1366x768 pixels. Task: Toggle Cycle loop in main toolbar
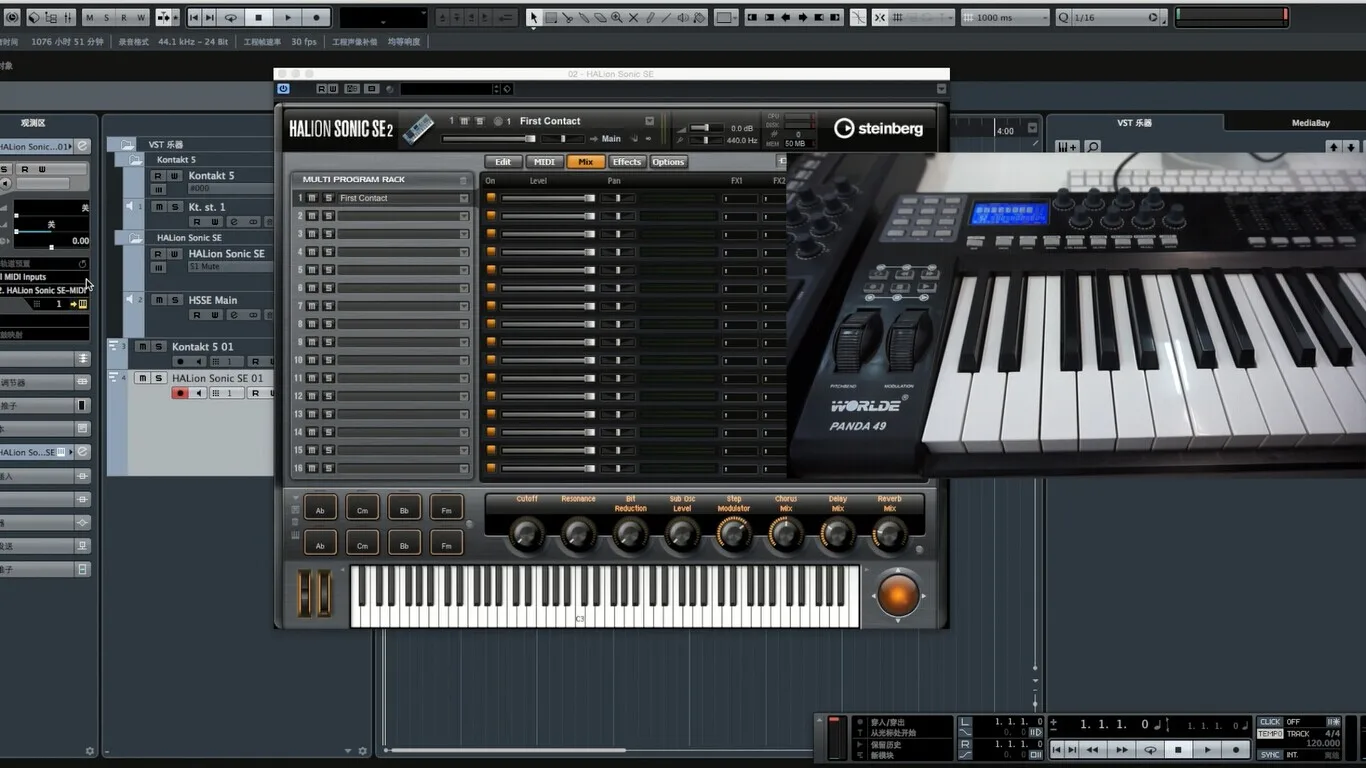point(230,17)
